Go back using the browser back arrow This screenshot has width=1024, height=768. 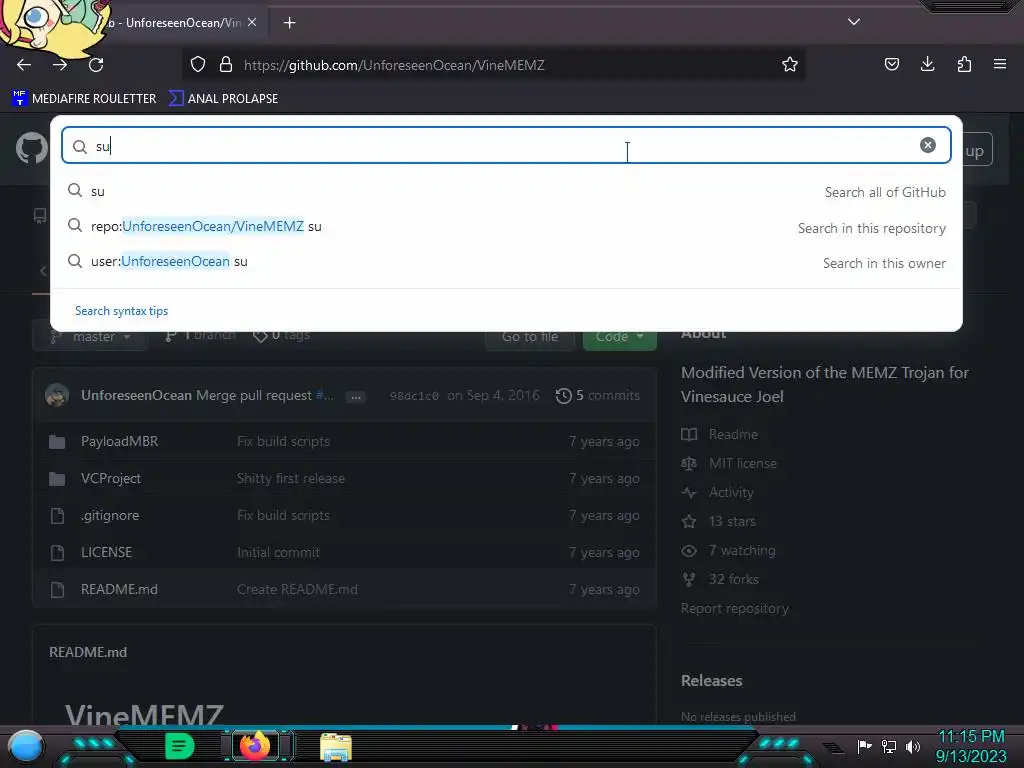(24, 65)
